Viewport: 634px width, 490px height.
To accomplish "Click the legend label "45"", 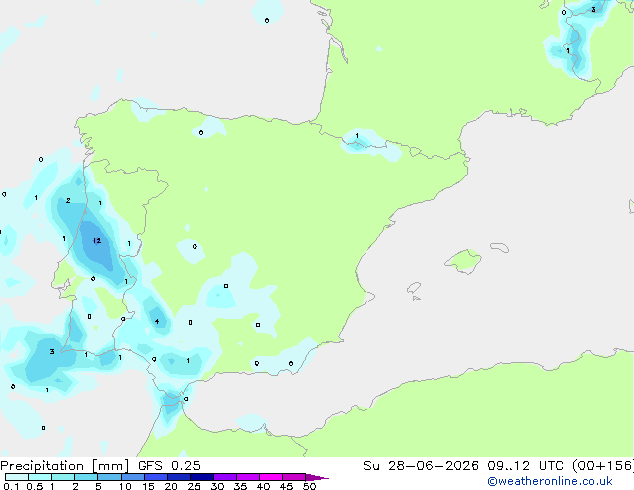I will 286,486.
